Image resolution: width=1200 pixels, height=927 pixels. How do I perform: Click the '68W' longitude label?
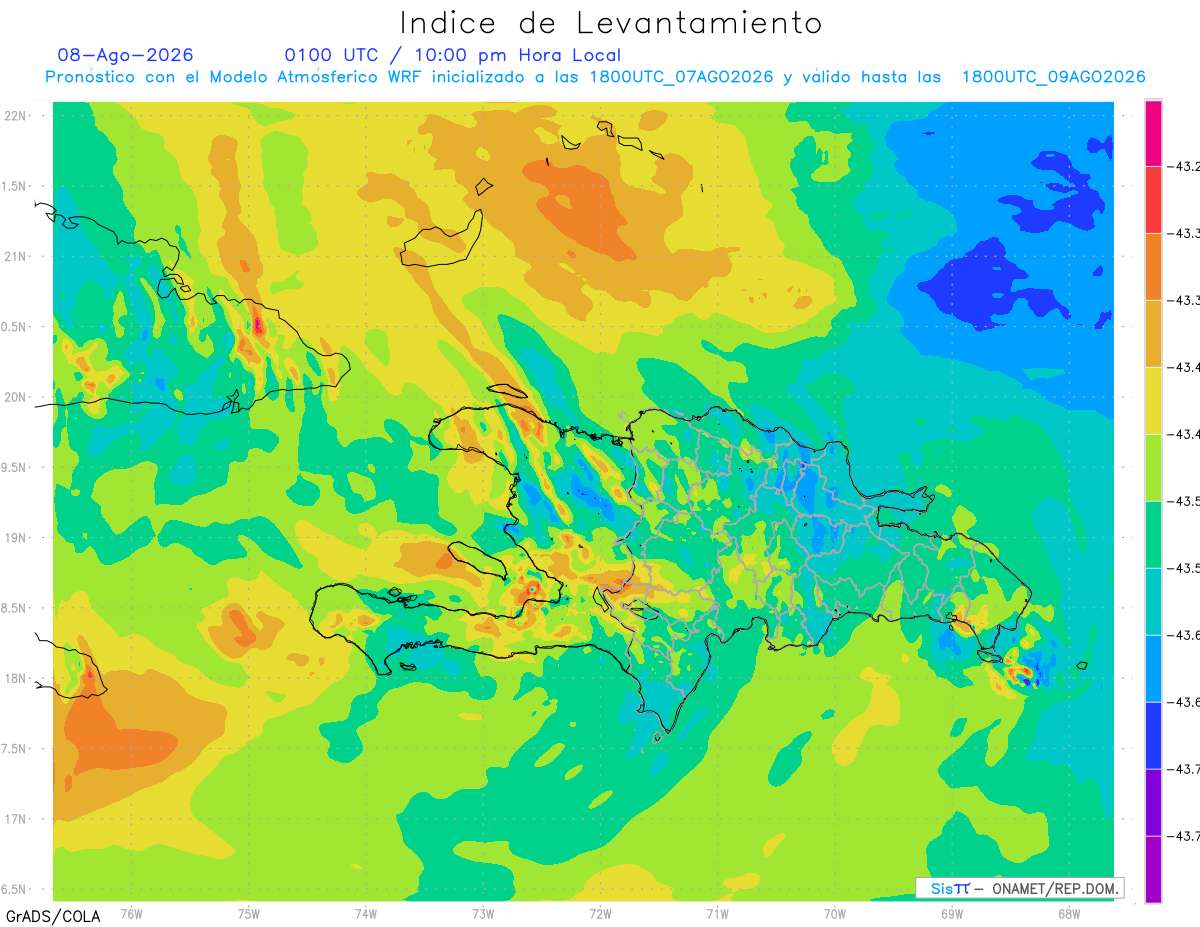tap(1069, 913)
